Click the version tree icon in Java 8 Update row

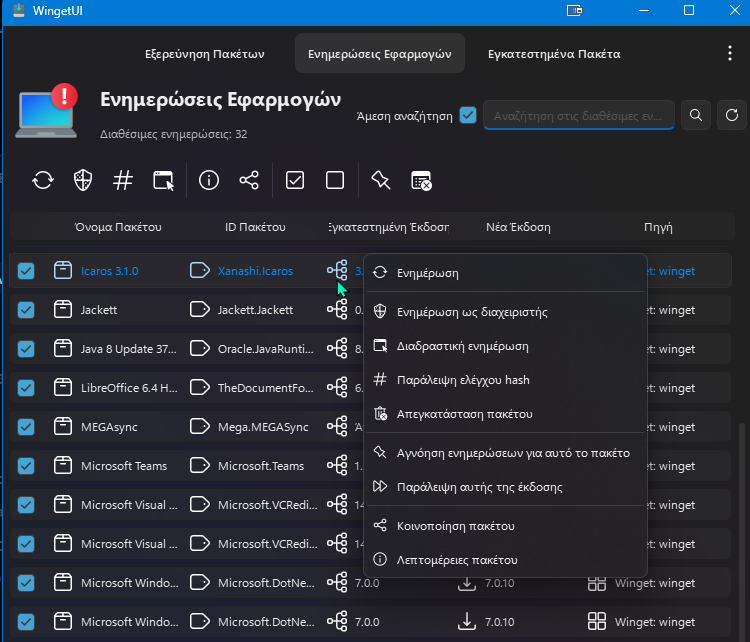(x=338, y=348)
